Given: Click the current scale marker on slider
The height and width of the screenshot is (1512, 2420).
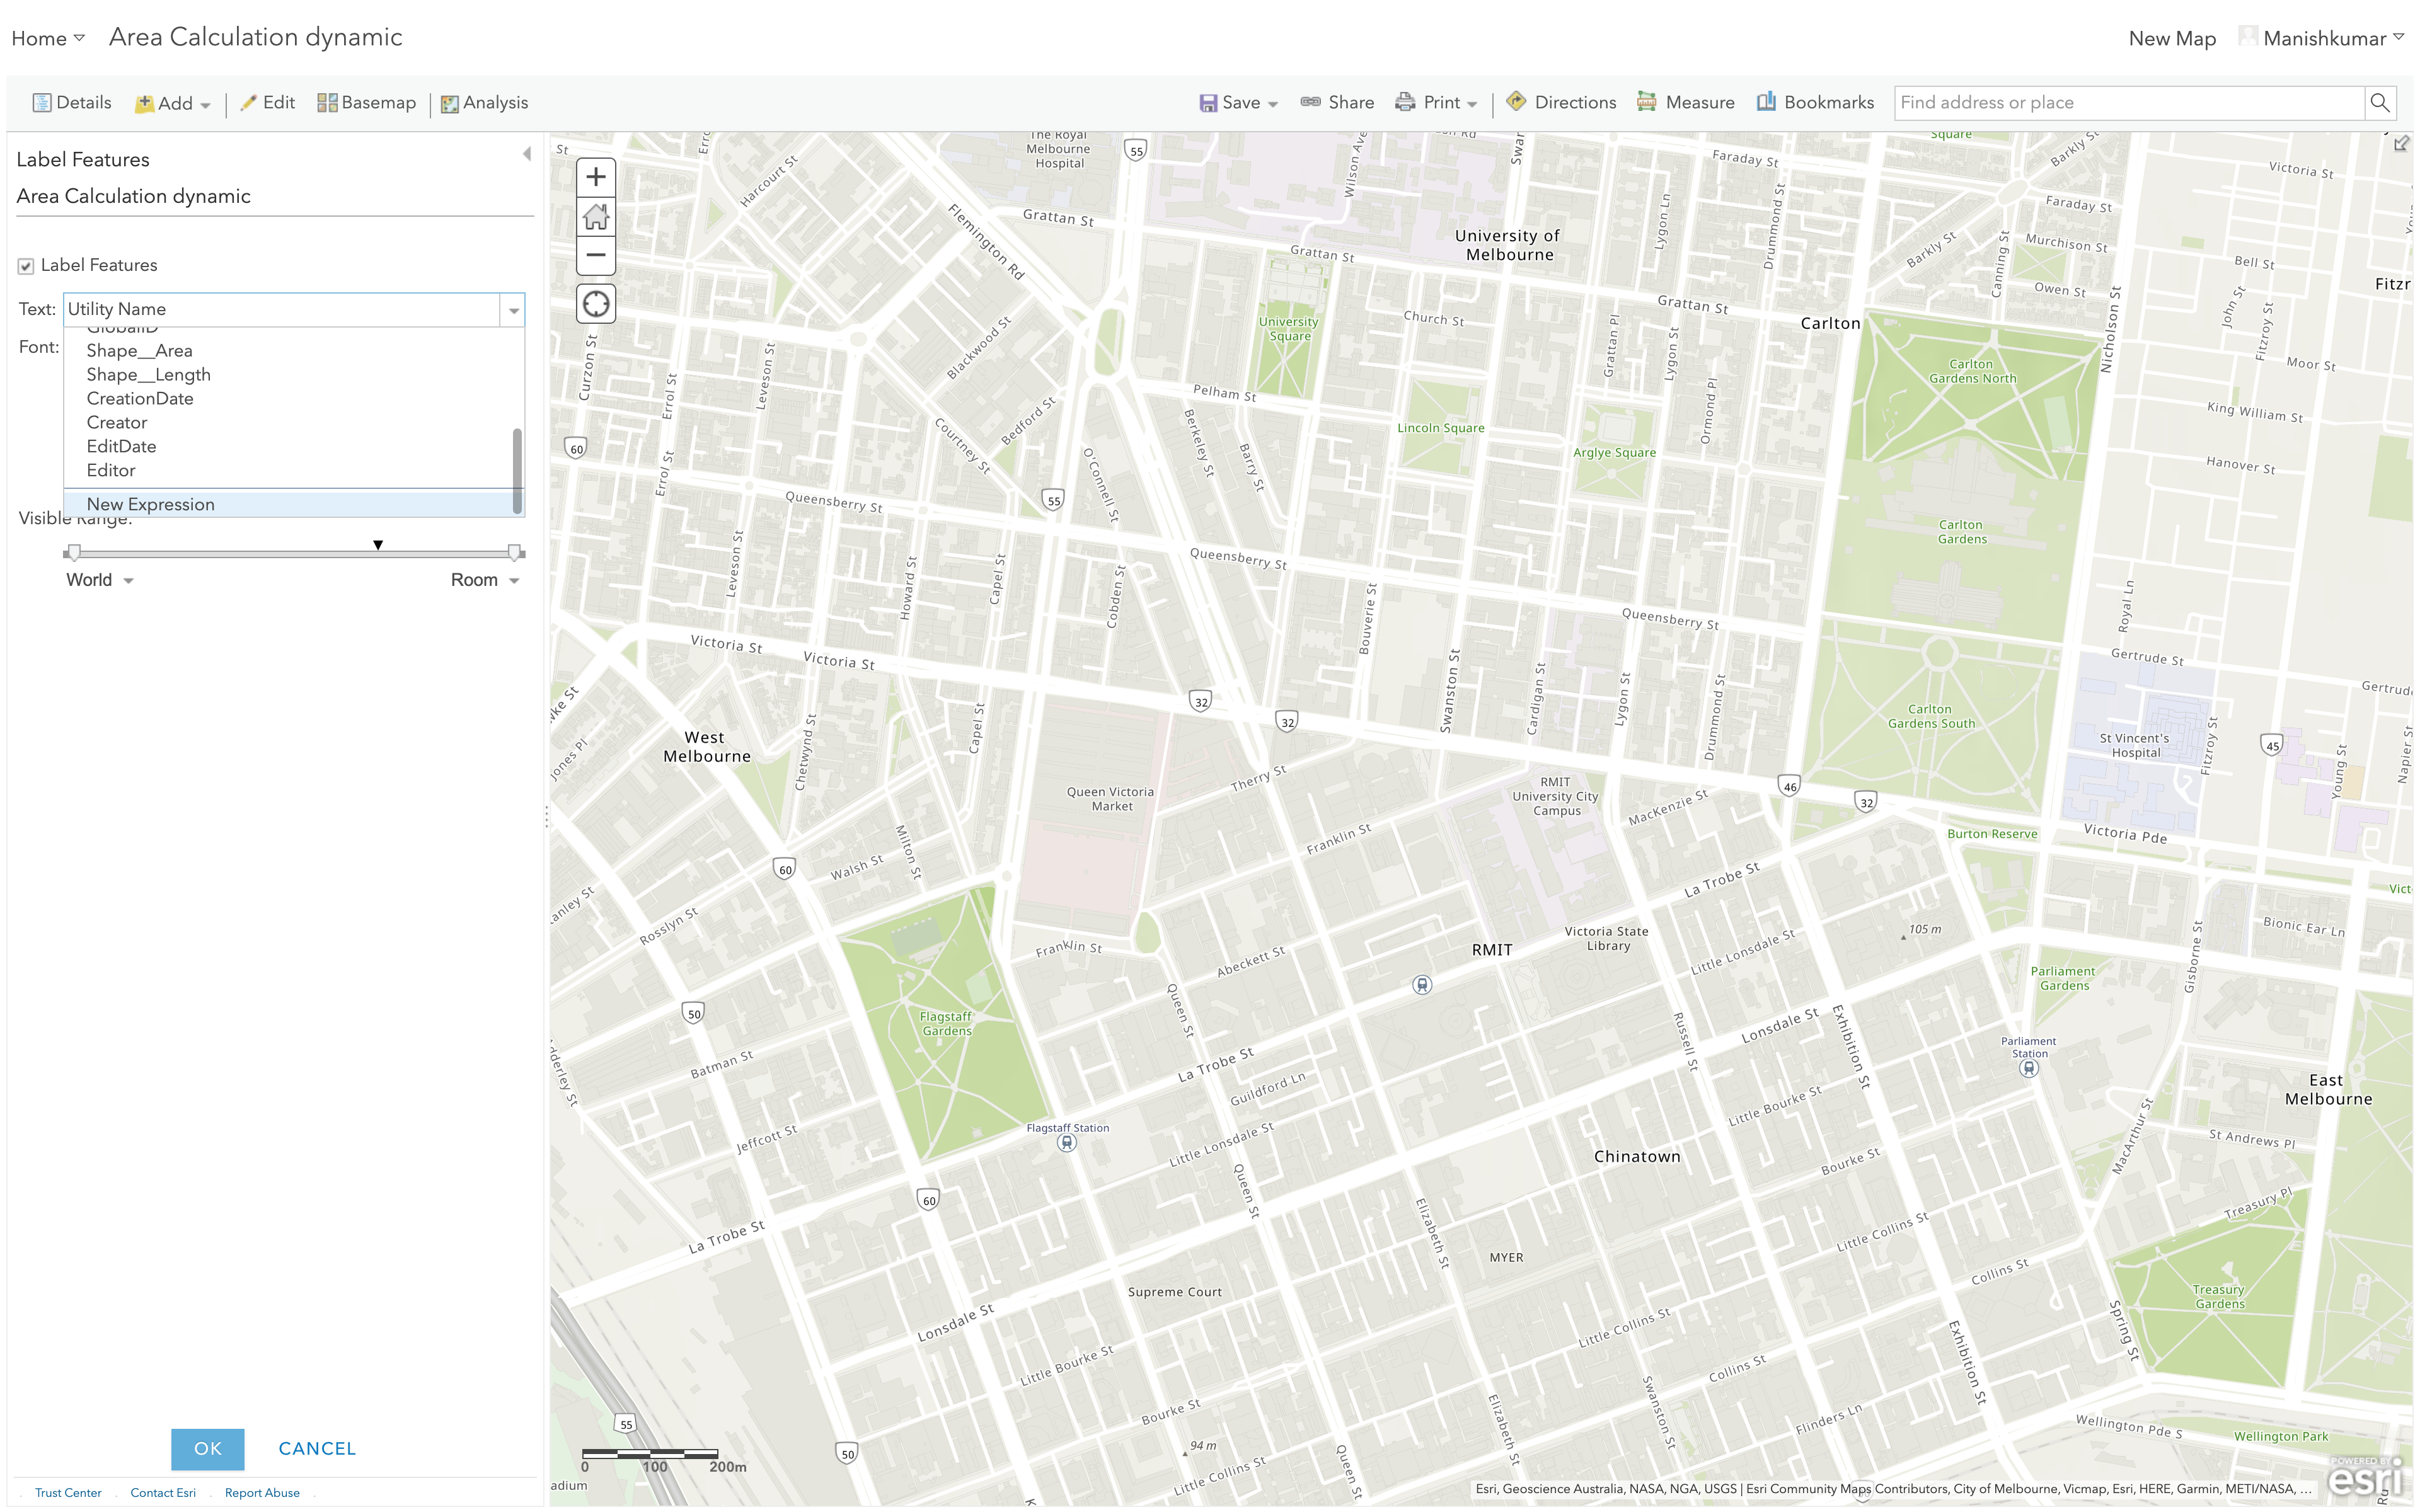Looking at the screenshot, I should tap(378, 545).
